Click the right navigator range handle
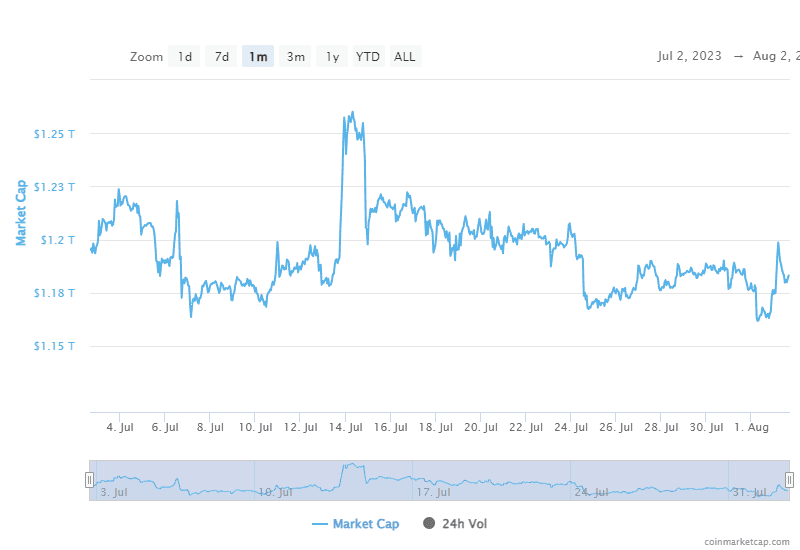This screenshot has width=800, height=550. click(789, 480)
